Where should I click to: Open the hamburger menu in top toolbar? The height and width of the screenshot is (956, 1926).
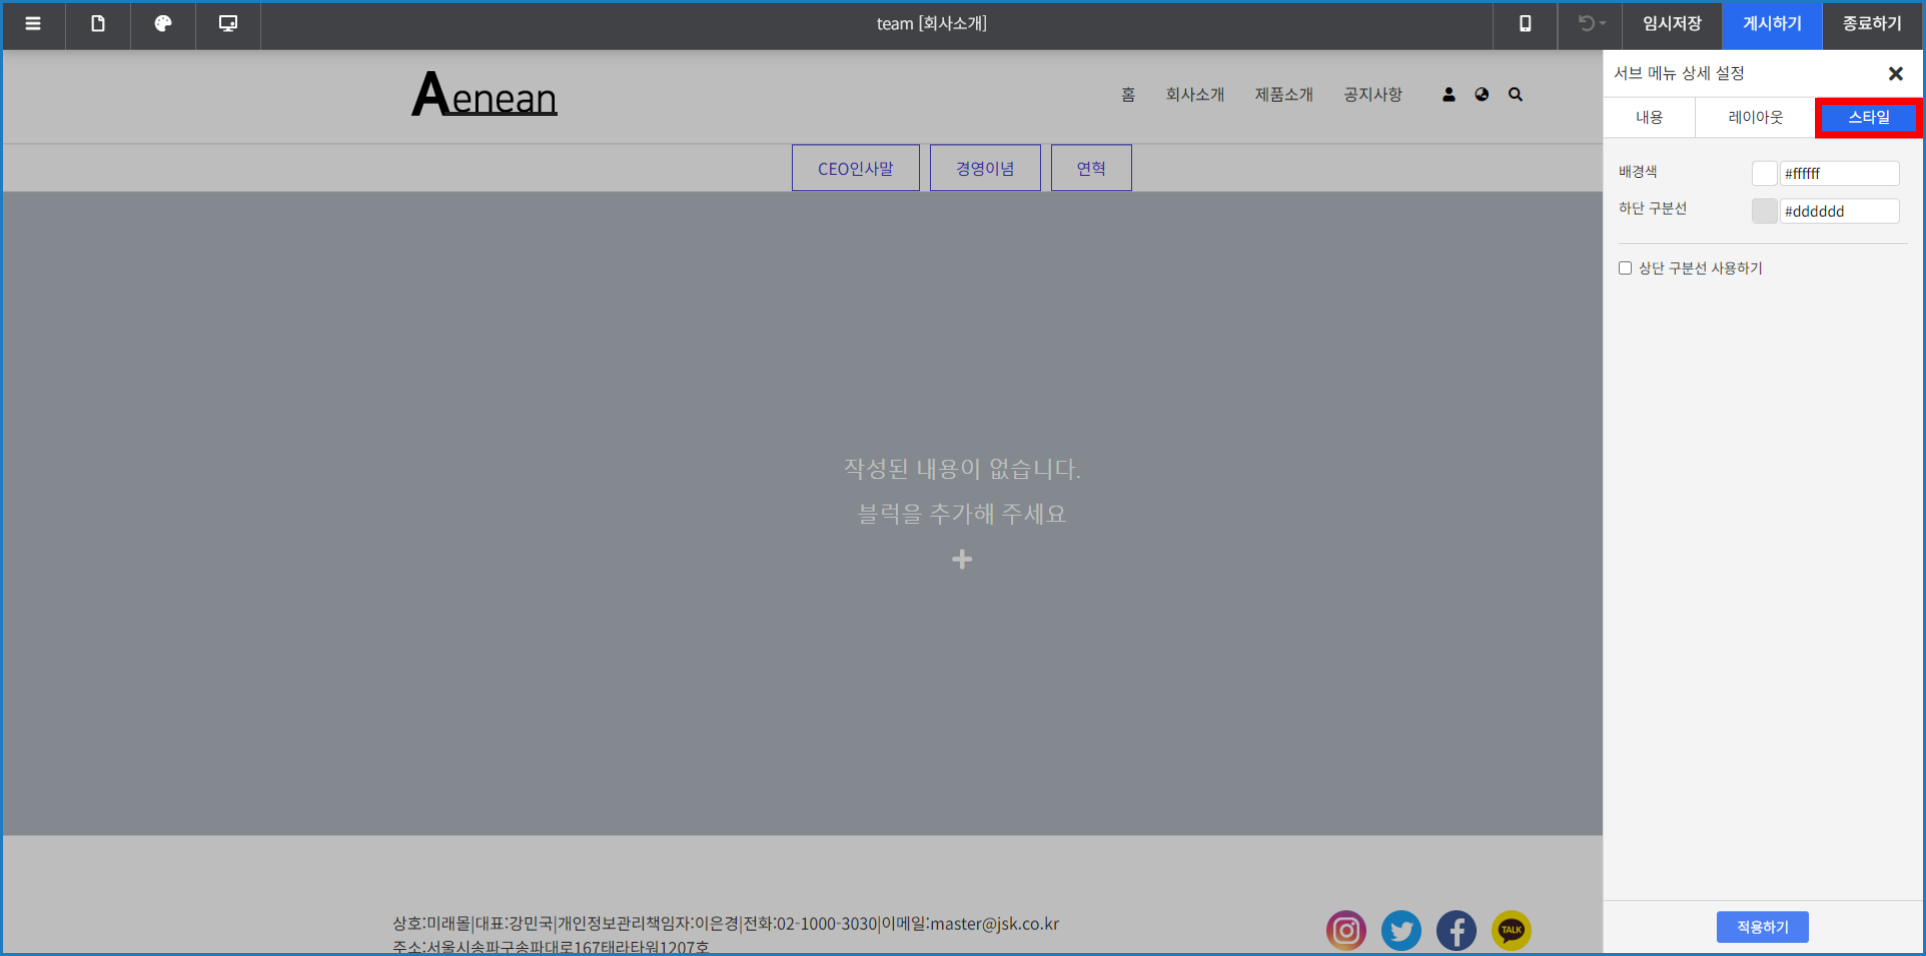click(x=33, y=24)
